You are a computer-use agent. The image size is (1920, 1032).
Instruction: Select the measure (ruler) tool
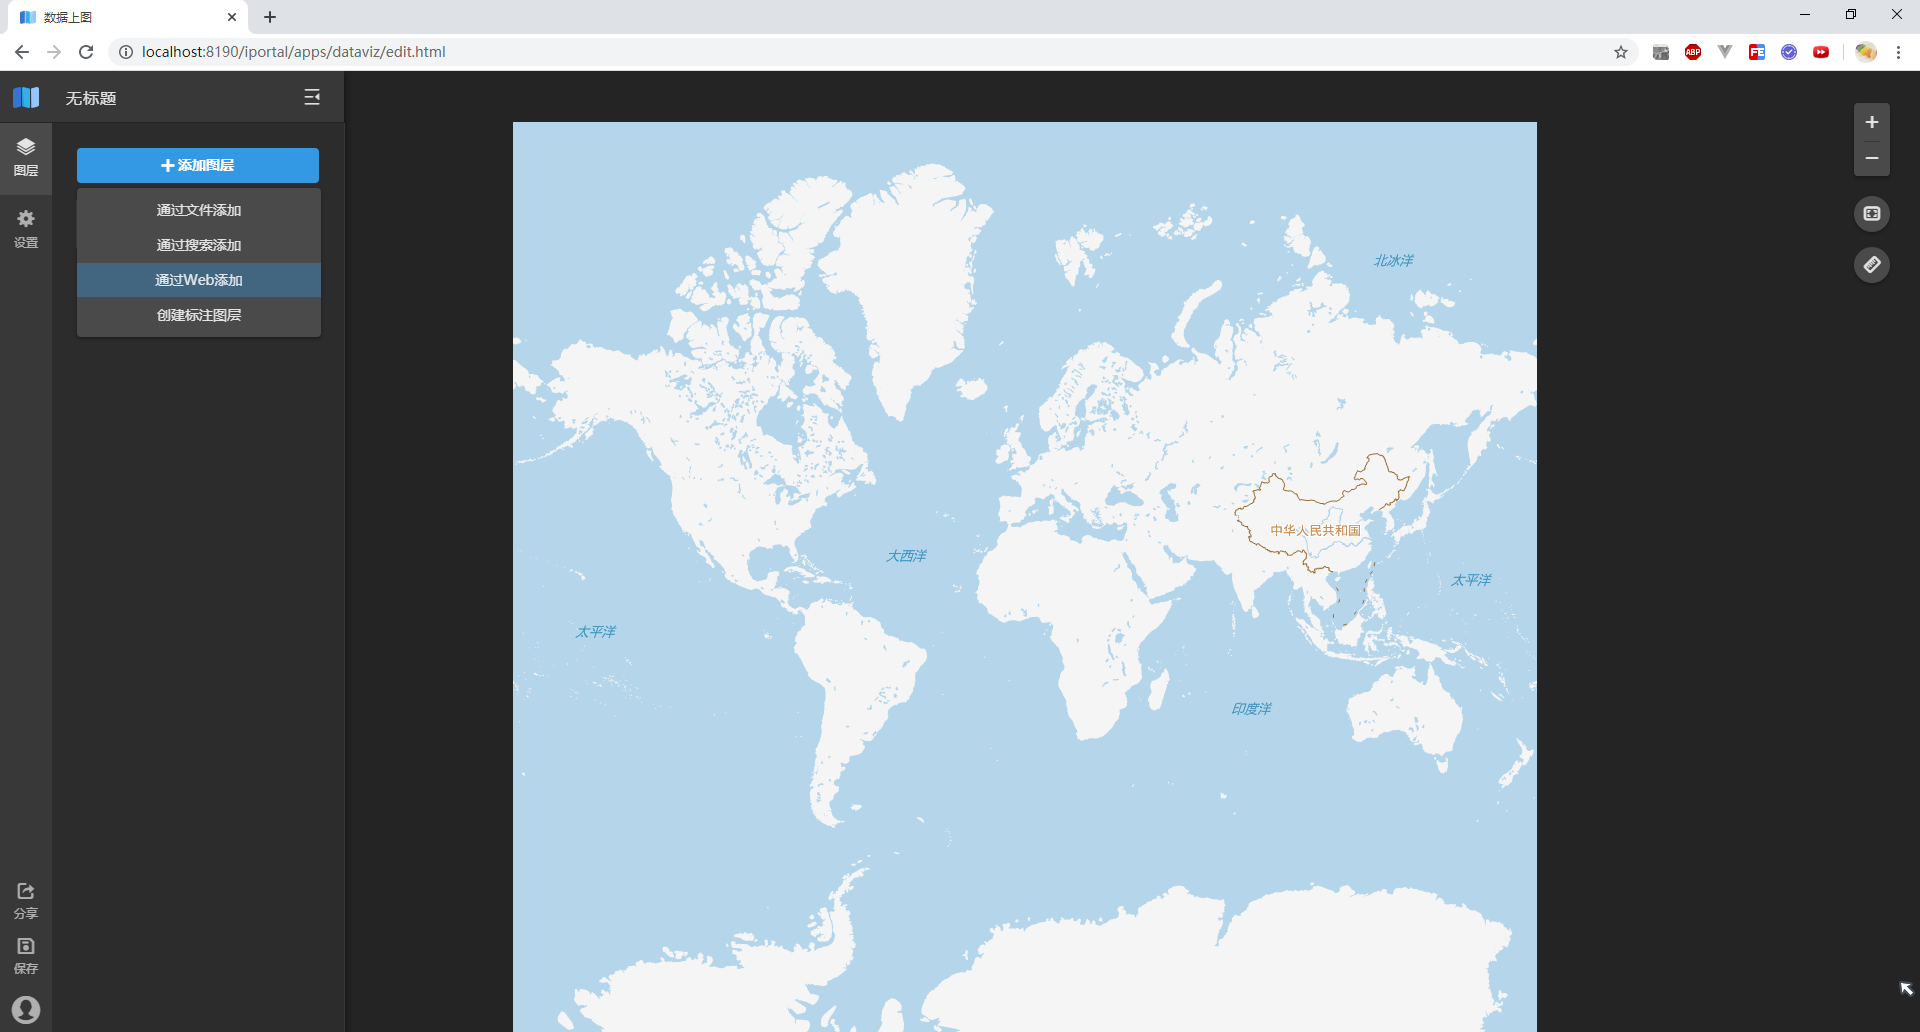click(1872, 265)
